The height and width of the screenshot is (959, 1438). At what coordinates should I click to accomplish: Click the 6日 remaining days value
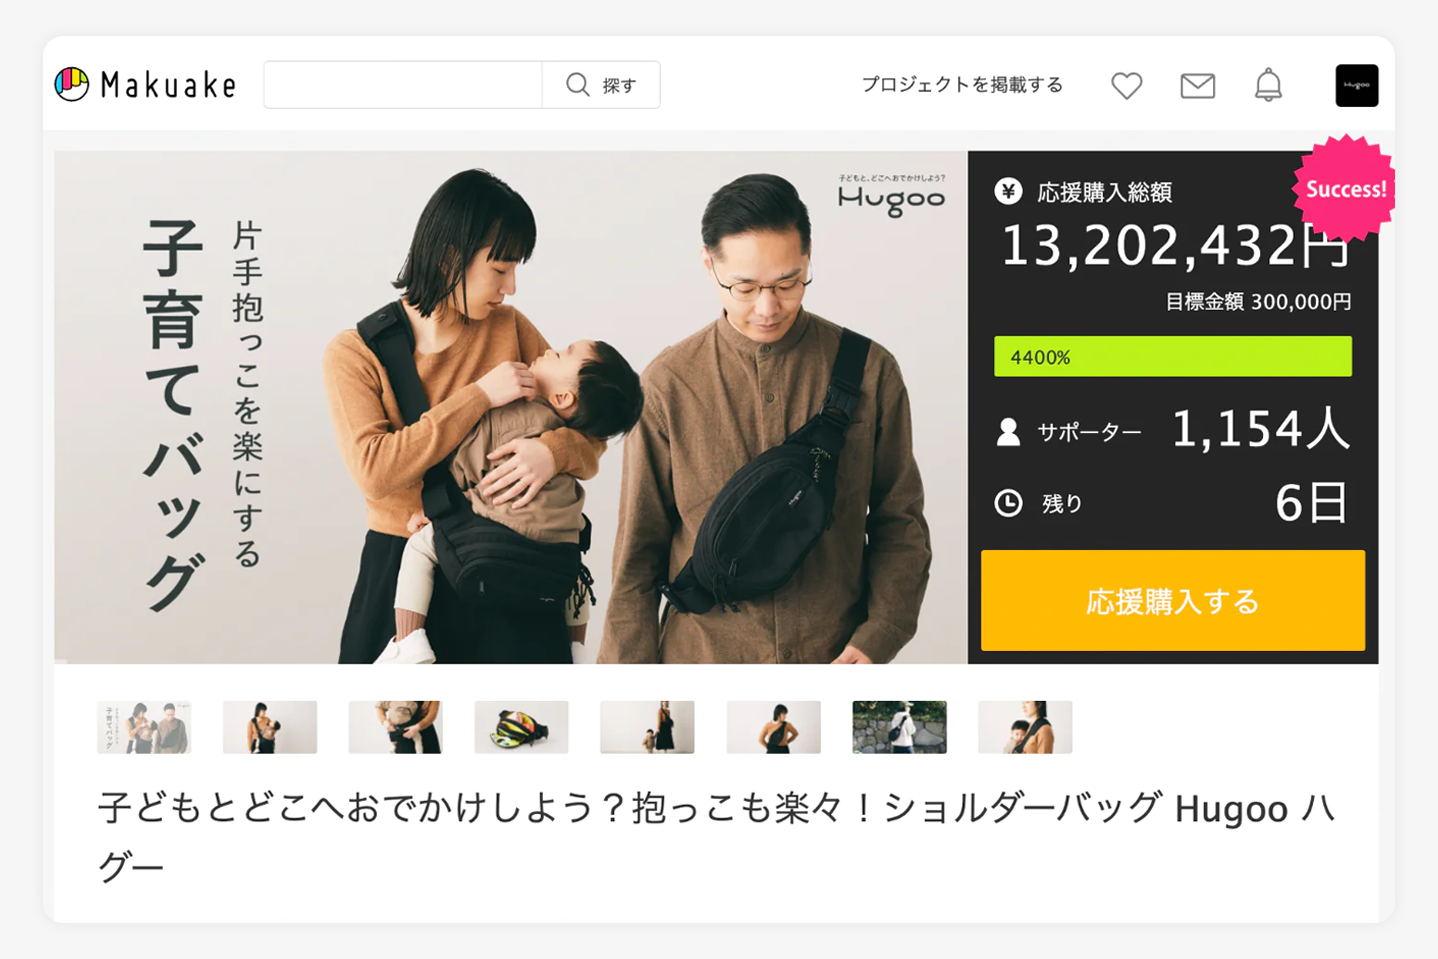click(1312, 503)
